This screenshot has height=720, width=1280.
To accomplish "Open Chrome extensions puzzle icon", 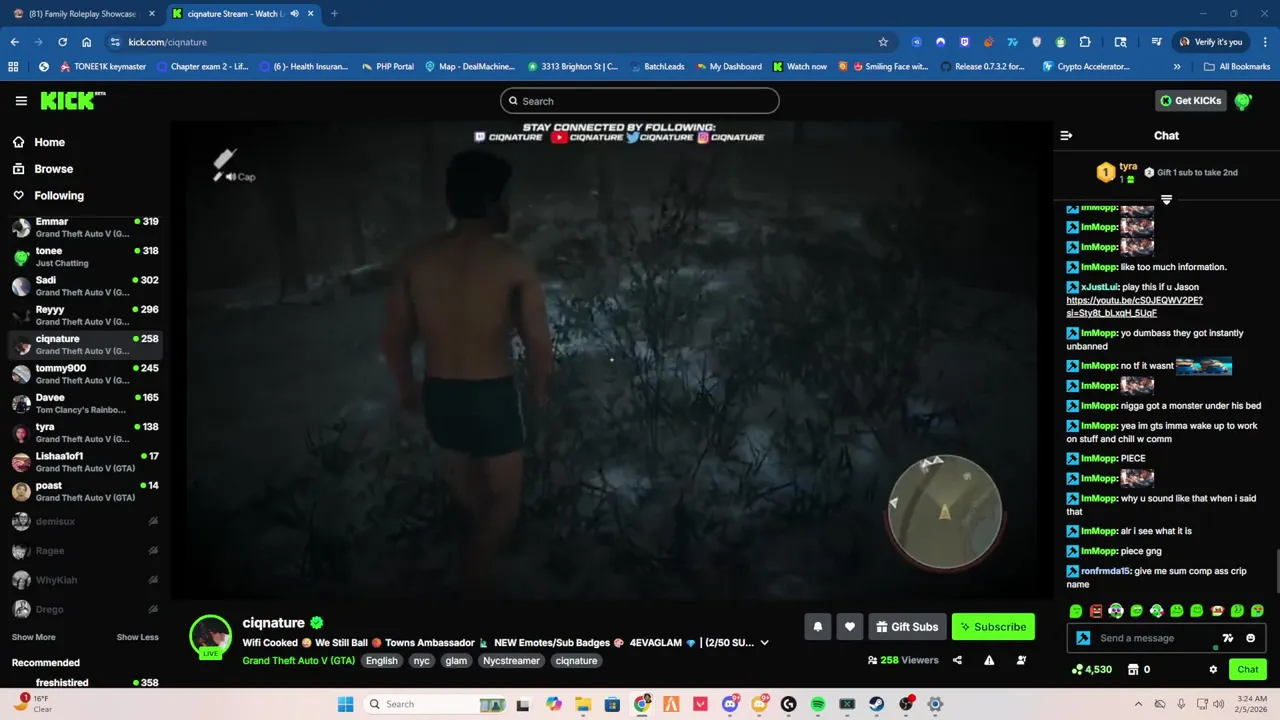I will click(1085, 42).
